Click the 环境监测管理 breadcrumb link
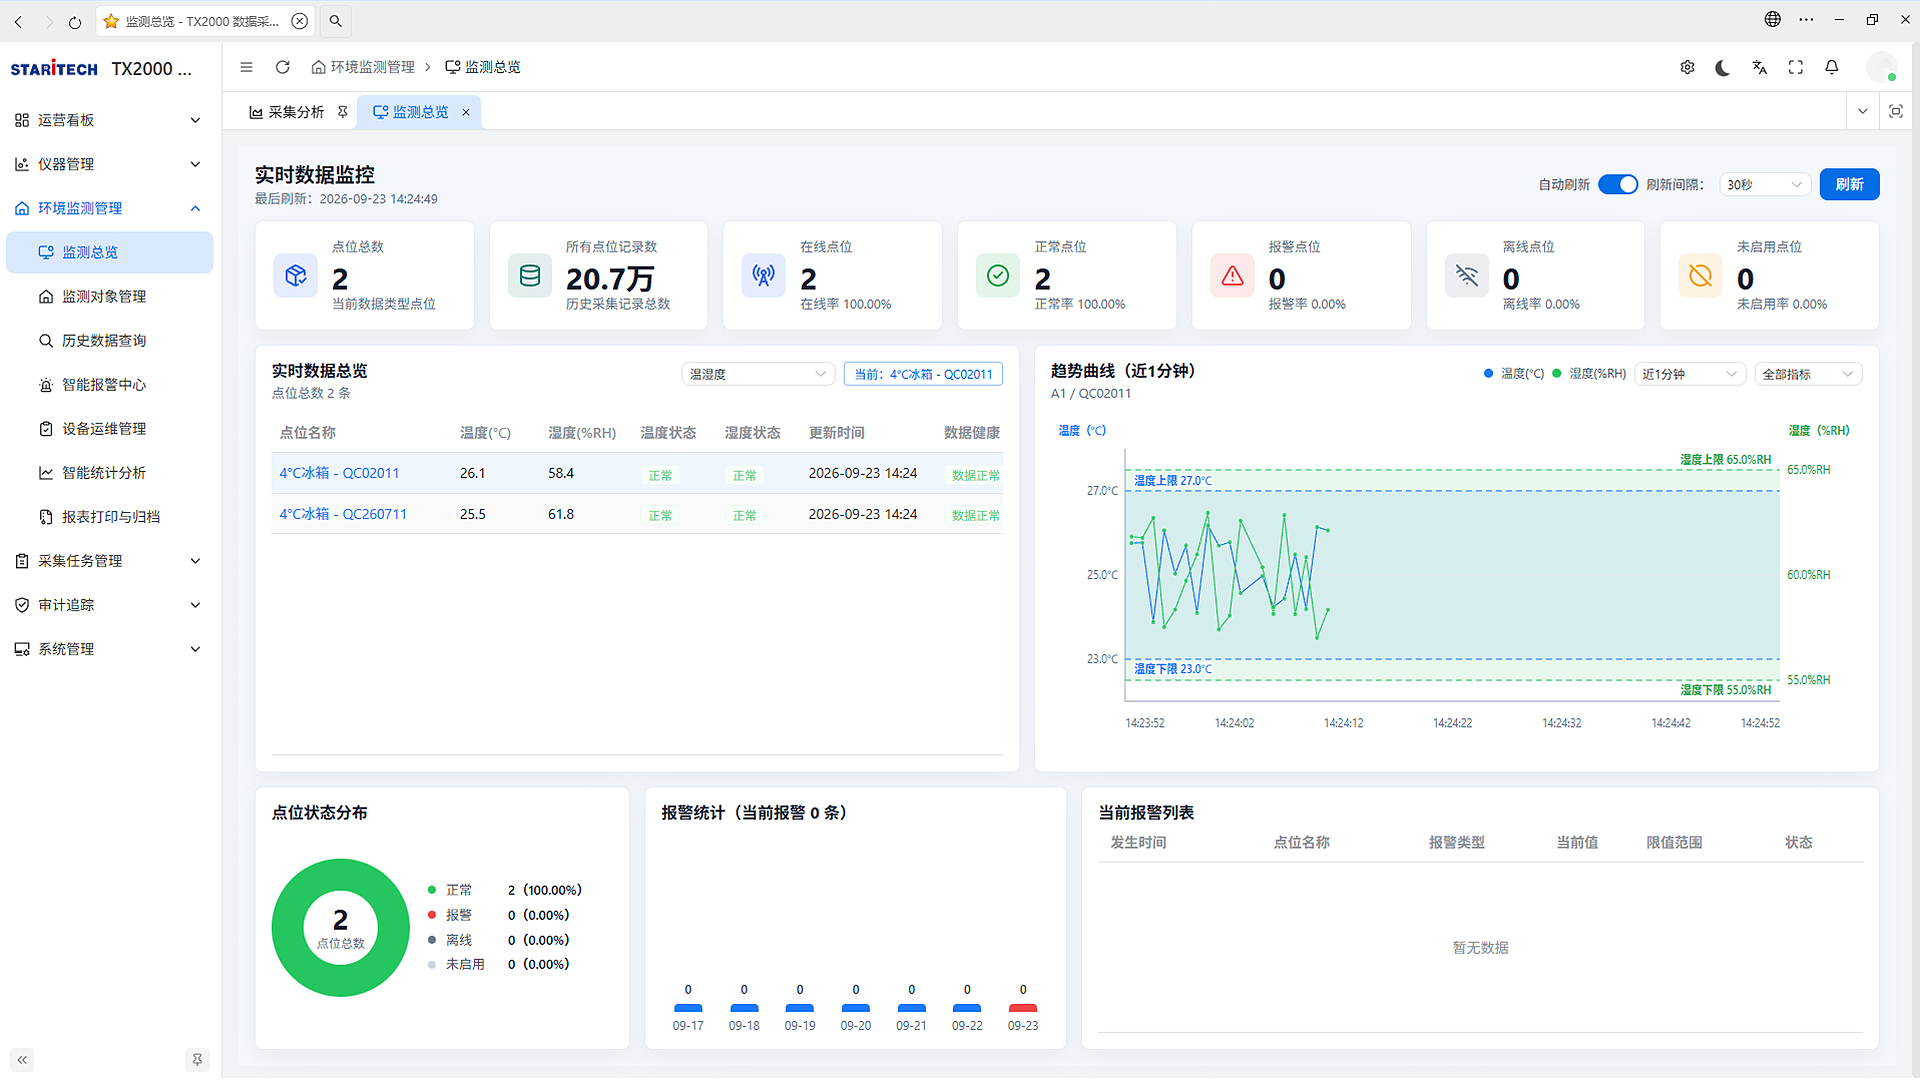This screenshot has width=1920, height=1080. click(x=363, y=67)
